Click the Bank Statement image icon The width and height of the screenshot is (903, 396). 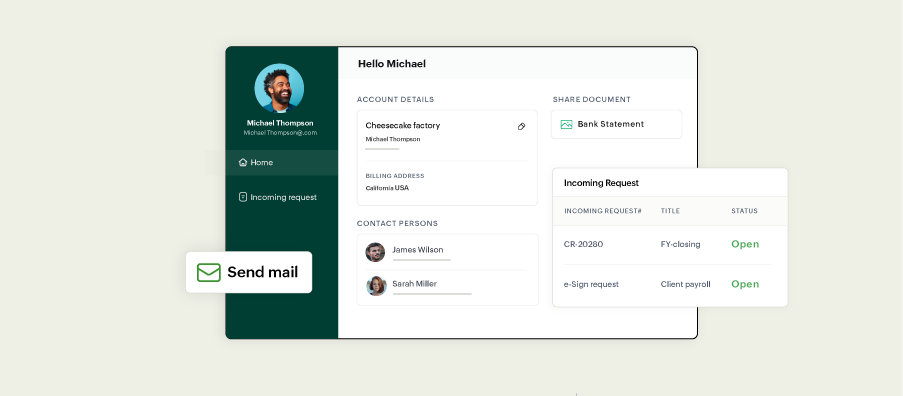(x=566, y=124)
